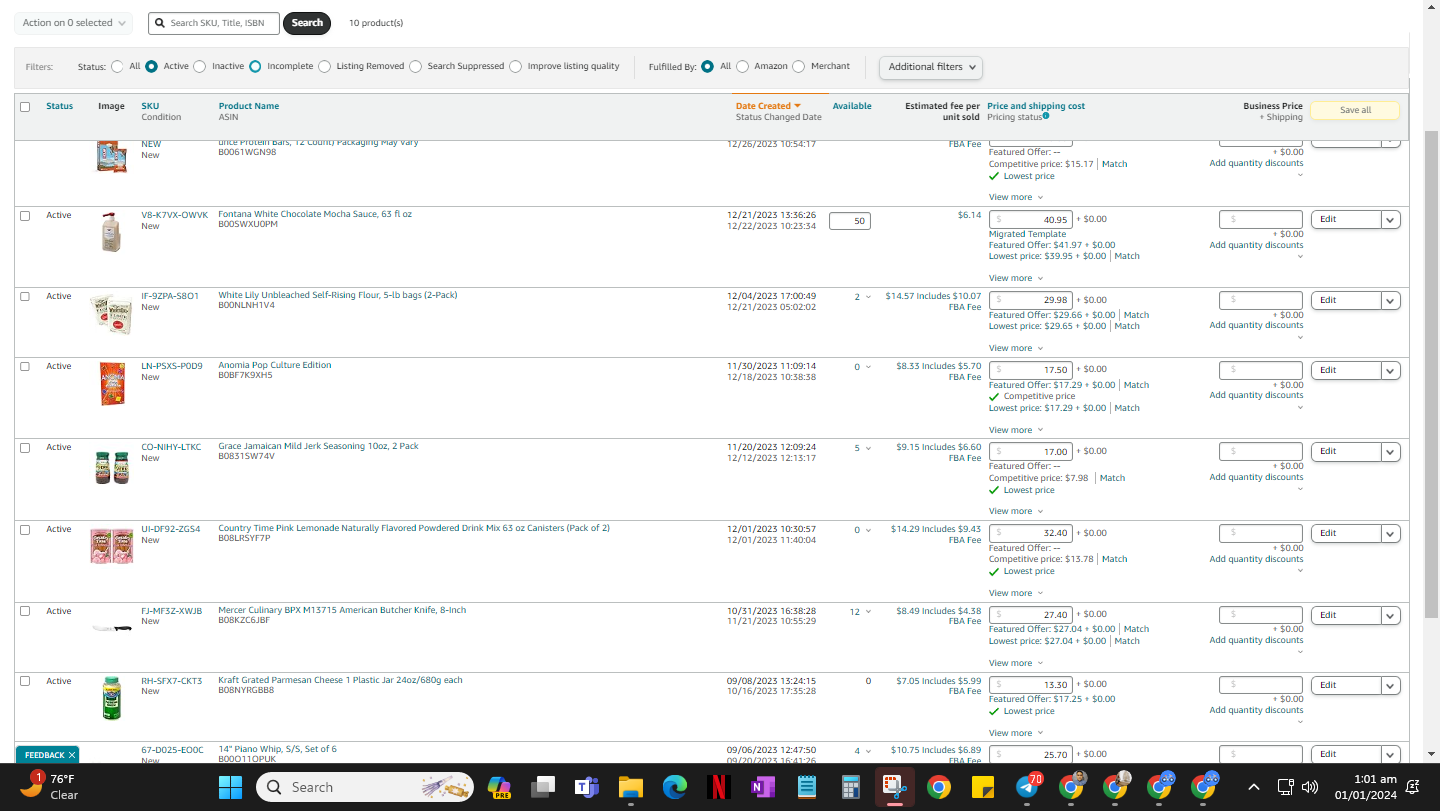Image resolution: width=1440 pixels, height=811 pixels.
Task: Click the Price and shipping cost header
Action: 1036,106
